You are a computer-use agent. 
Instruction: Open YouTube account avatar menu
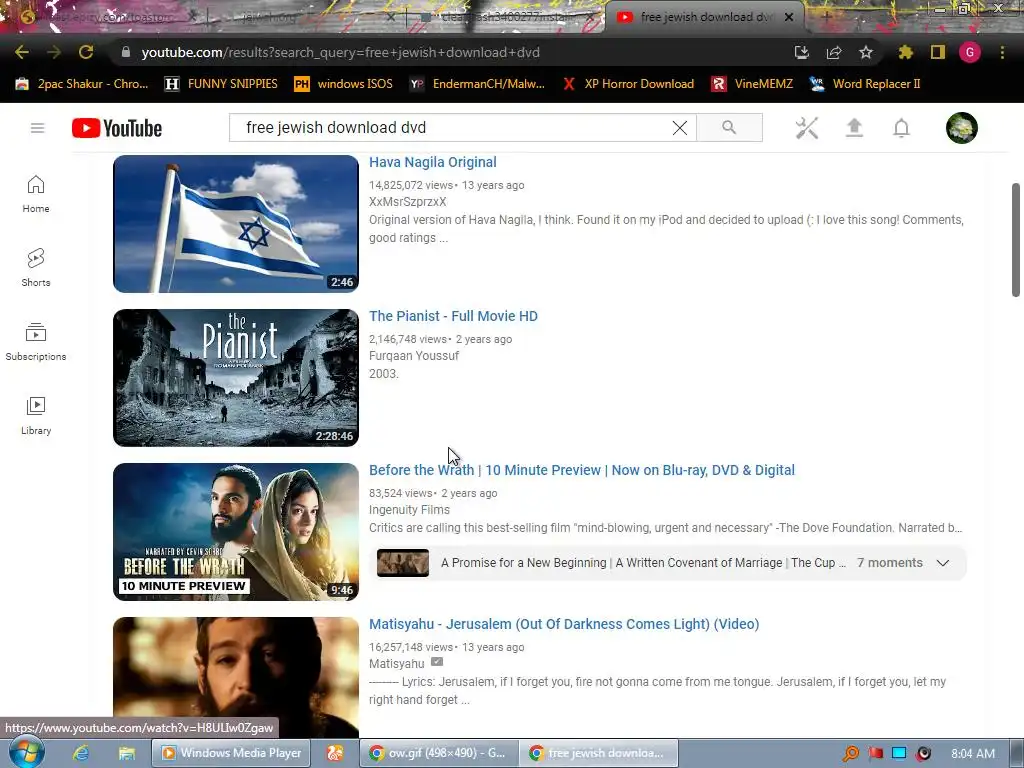pyautogui.click(x=962, y=128)
